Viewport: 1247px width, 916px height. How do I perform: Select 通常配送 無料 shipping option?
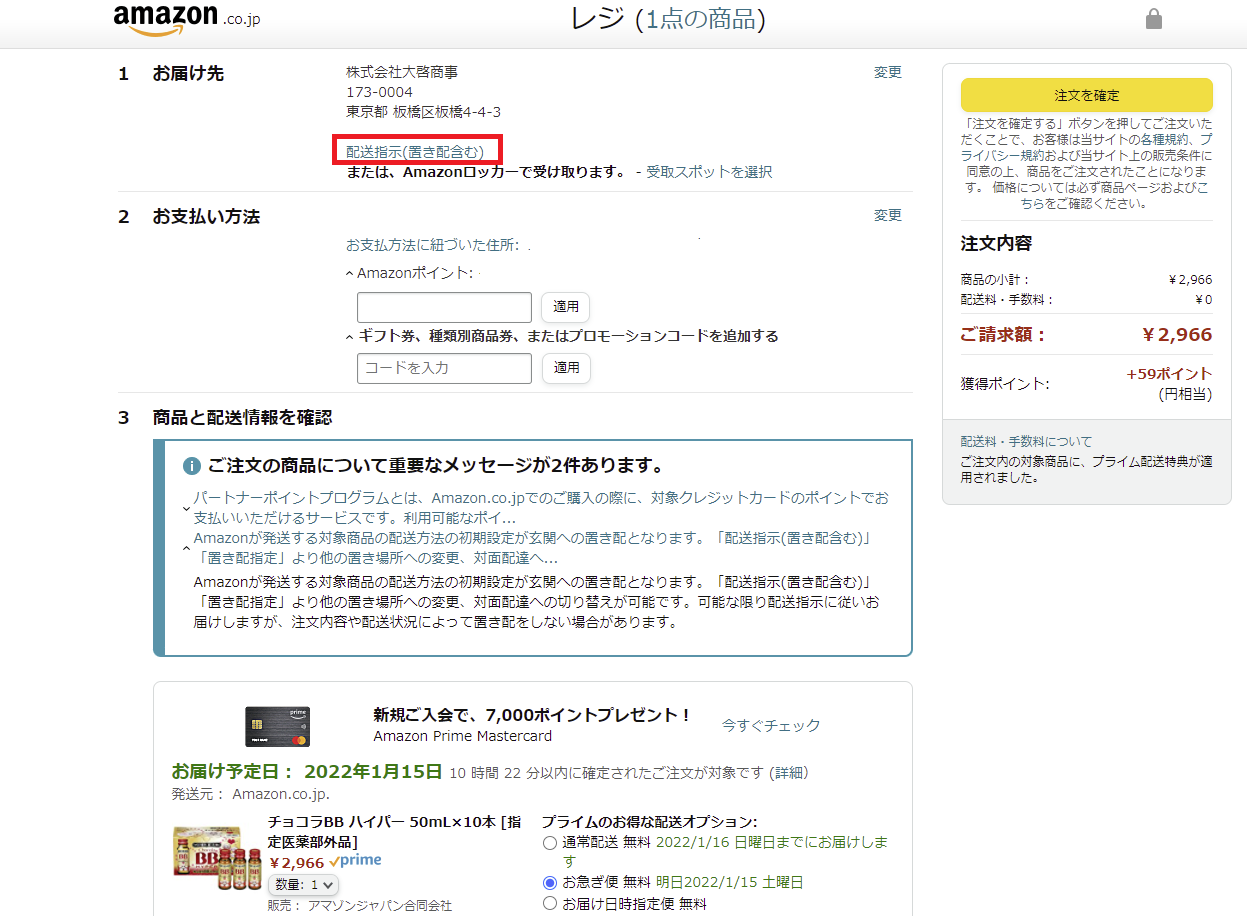[x=549, y=843]
